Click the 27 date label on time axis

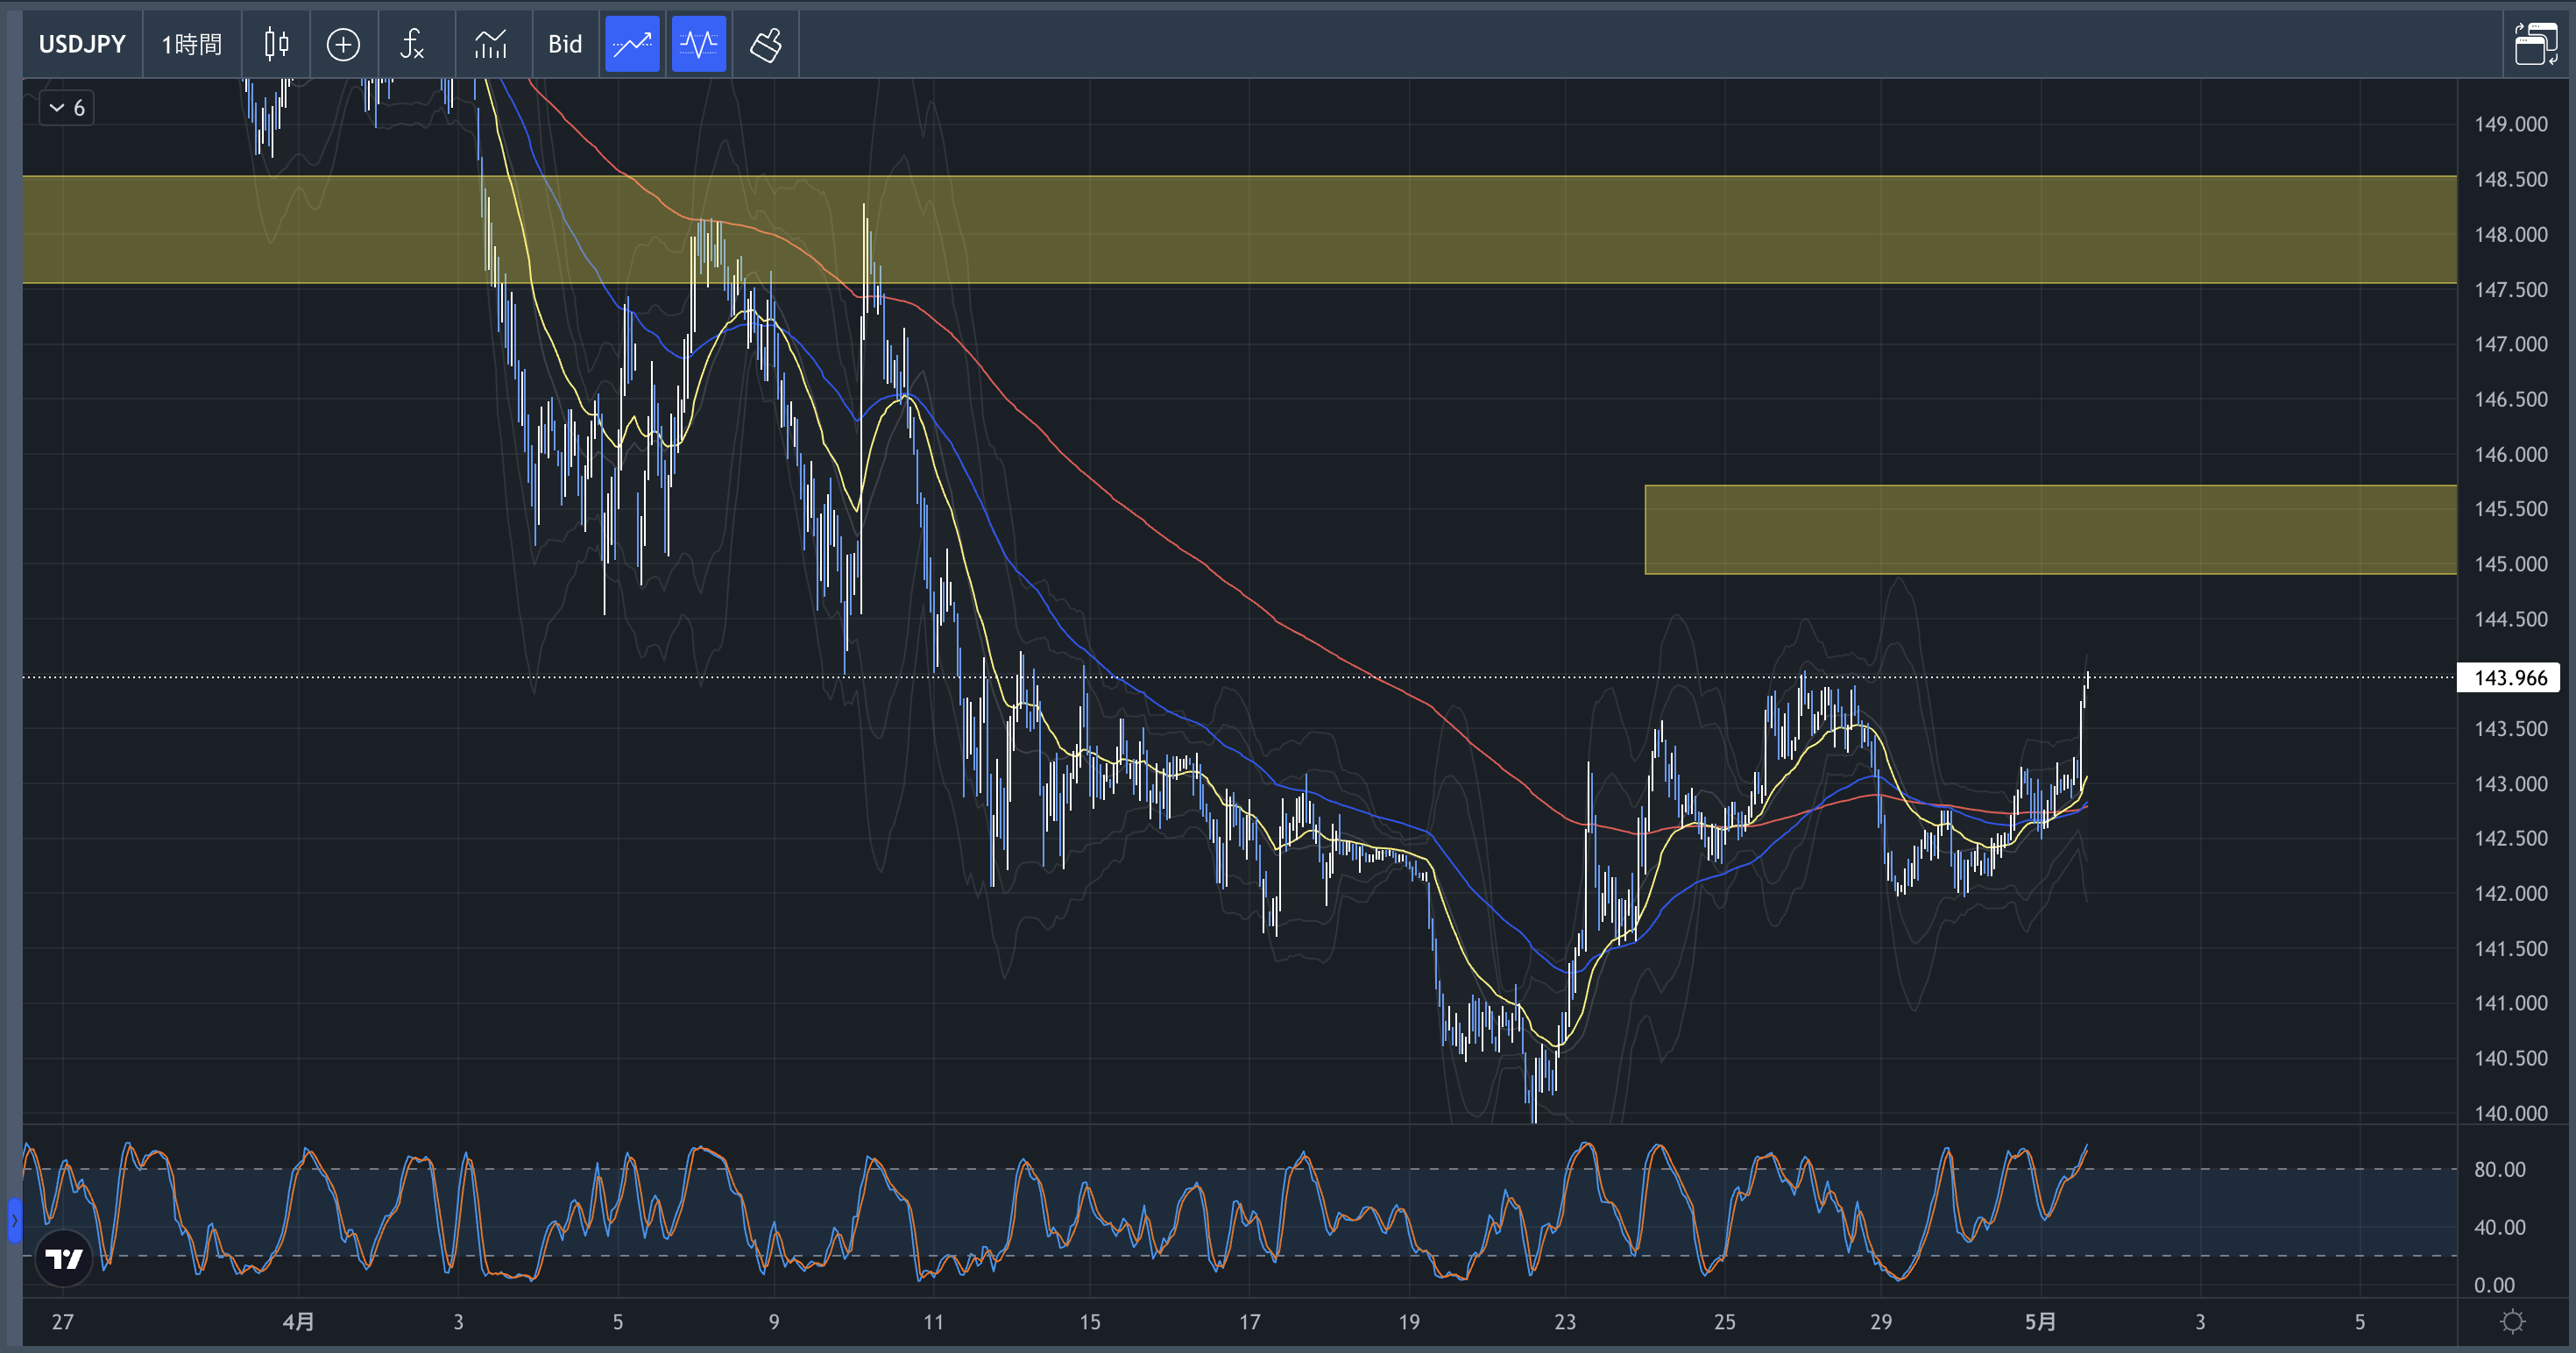(63, 1322)
